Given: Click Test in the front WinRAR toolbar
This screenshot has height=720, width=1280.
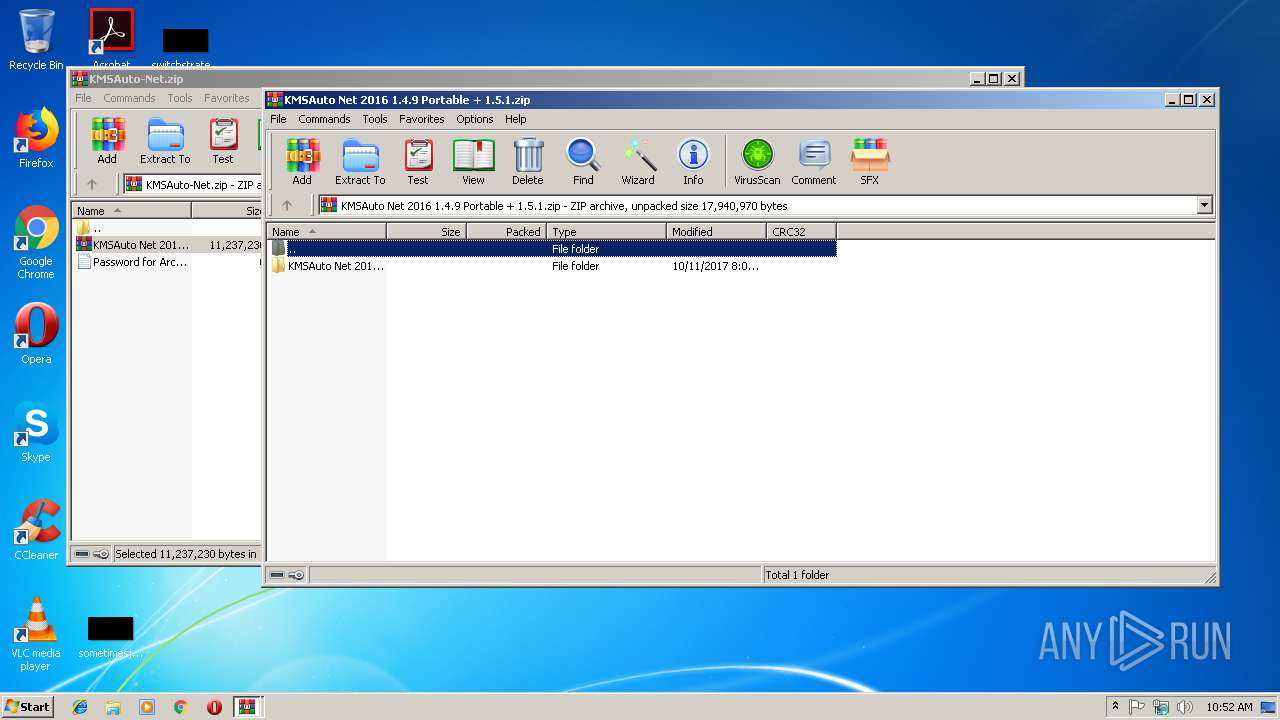Looking at the screenshot, I should (x=418, y=162).
